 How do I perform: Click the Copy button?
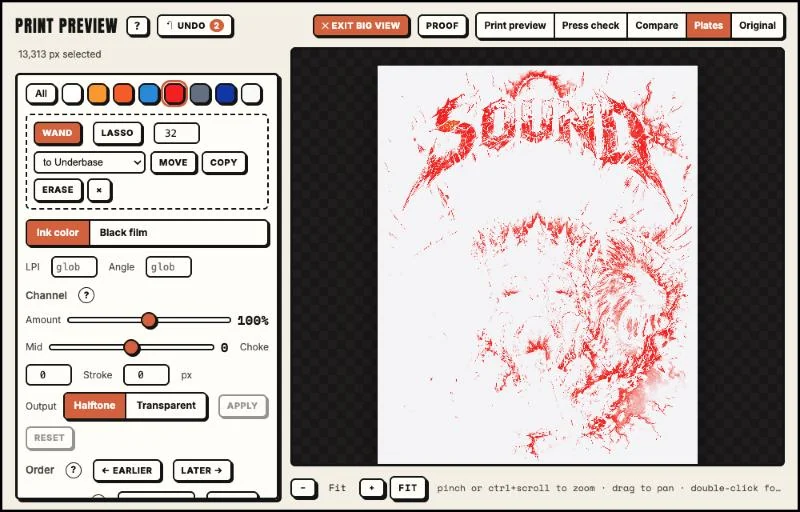pos(223,163)
